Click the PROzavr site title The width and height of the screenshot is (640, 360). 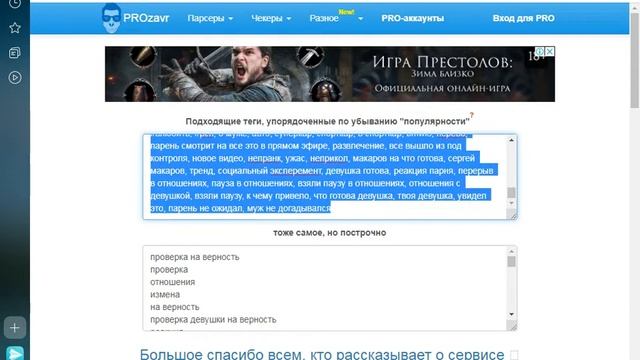[146, 18]
